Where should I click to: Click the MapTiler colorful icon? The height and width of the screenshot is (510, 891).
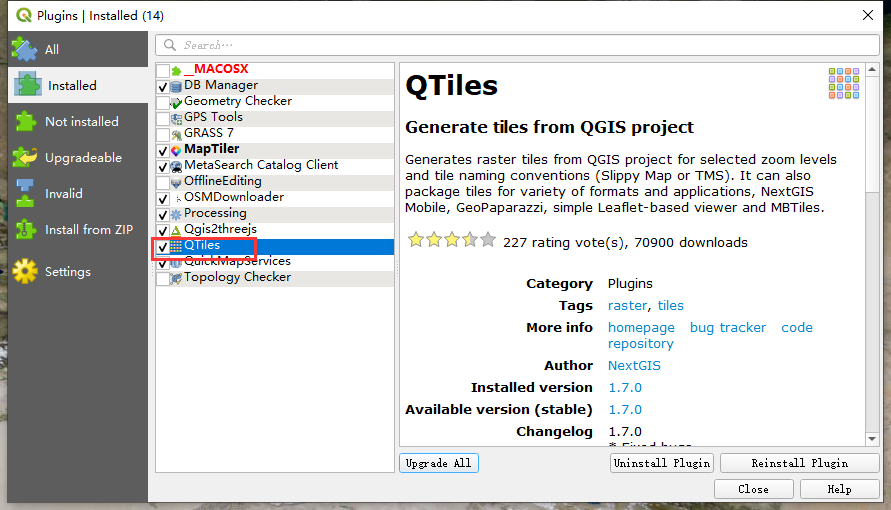pos(176,150)
